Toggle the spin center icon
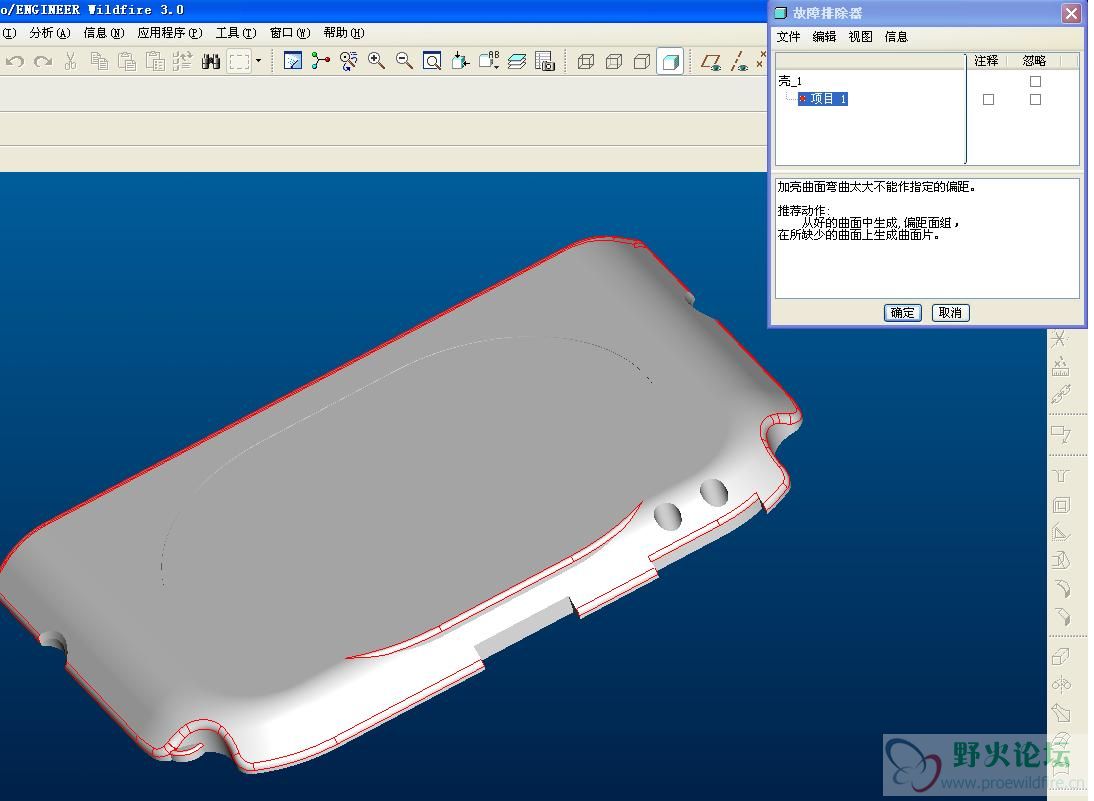Screen dimensions: 1094x801 [x=320, y=61]
